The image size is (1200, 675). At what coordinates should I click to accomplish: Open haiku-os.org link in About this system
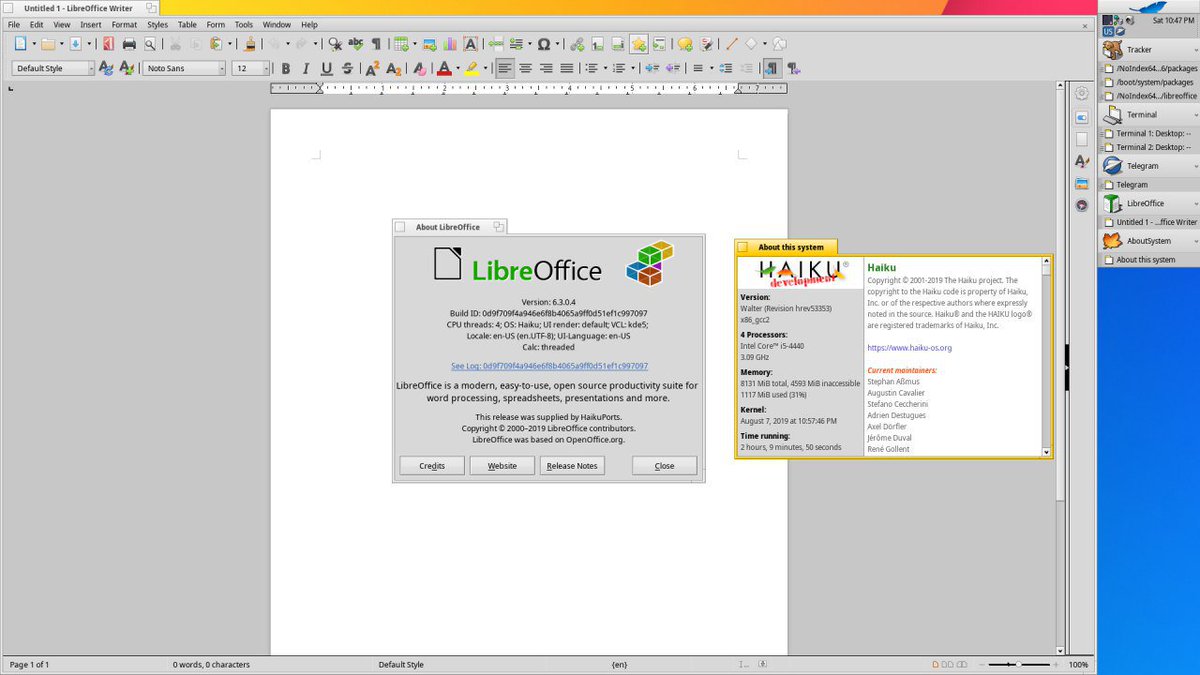(x=909, y=348)
